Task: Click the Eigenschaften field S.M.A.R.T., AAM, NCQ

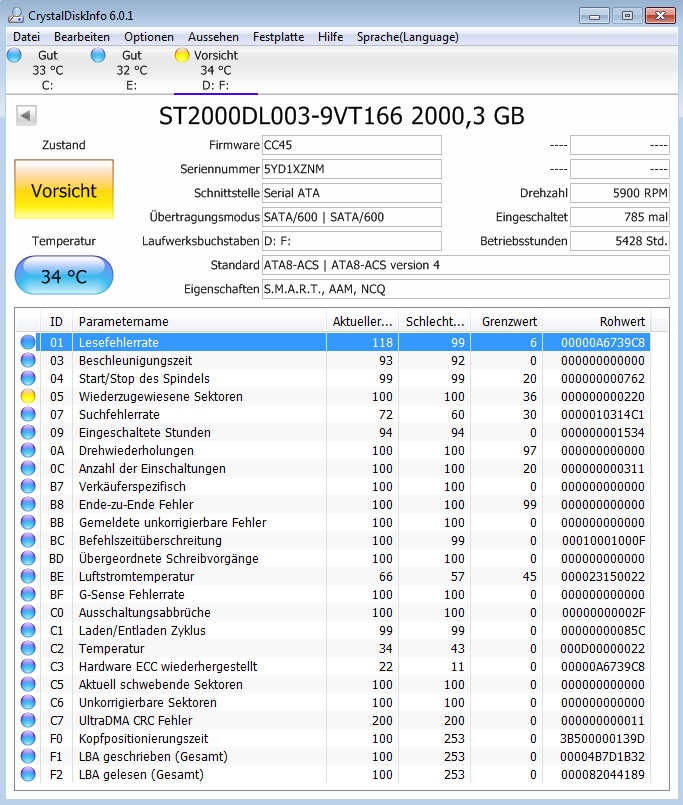Action: point(465,289)
